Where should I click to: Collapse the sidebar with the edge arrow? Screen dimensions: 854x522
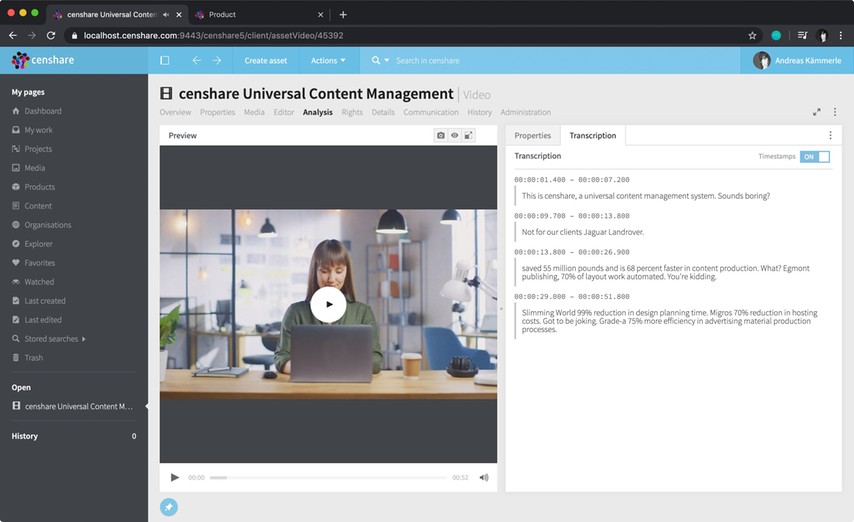coord(147,406)
